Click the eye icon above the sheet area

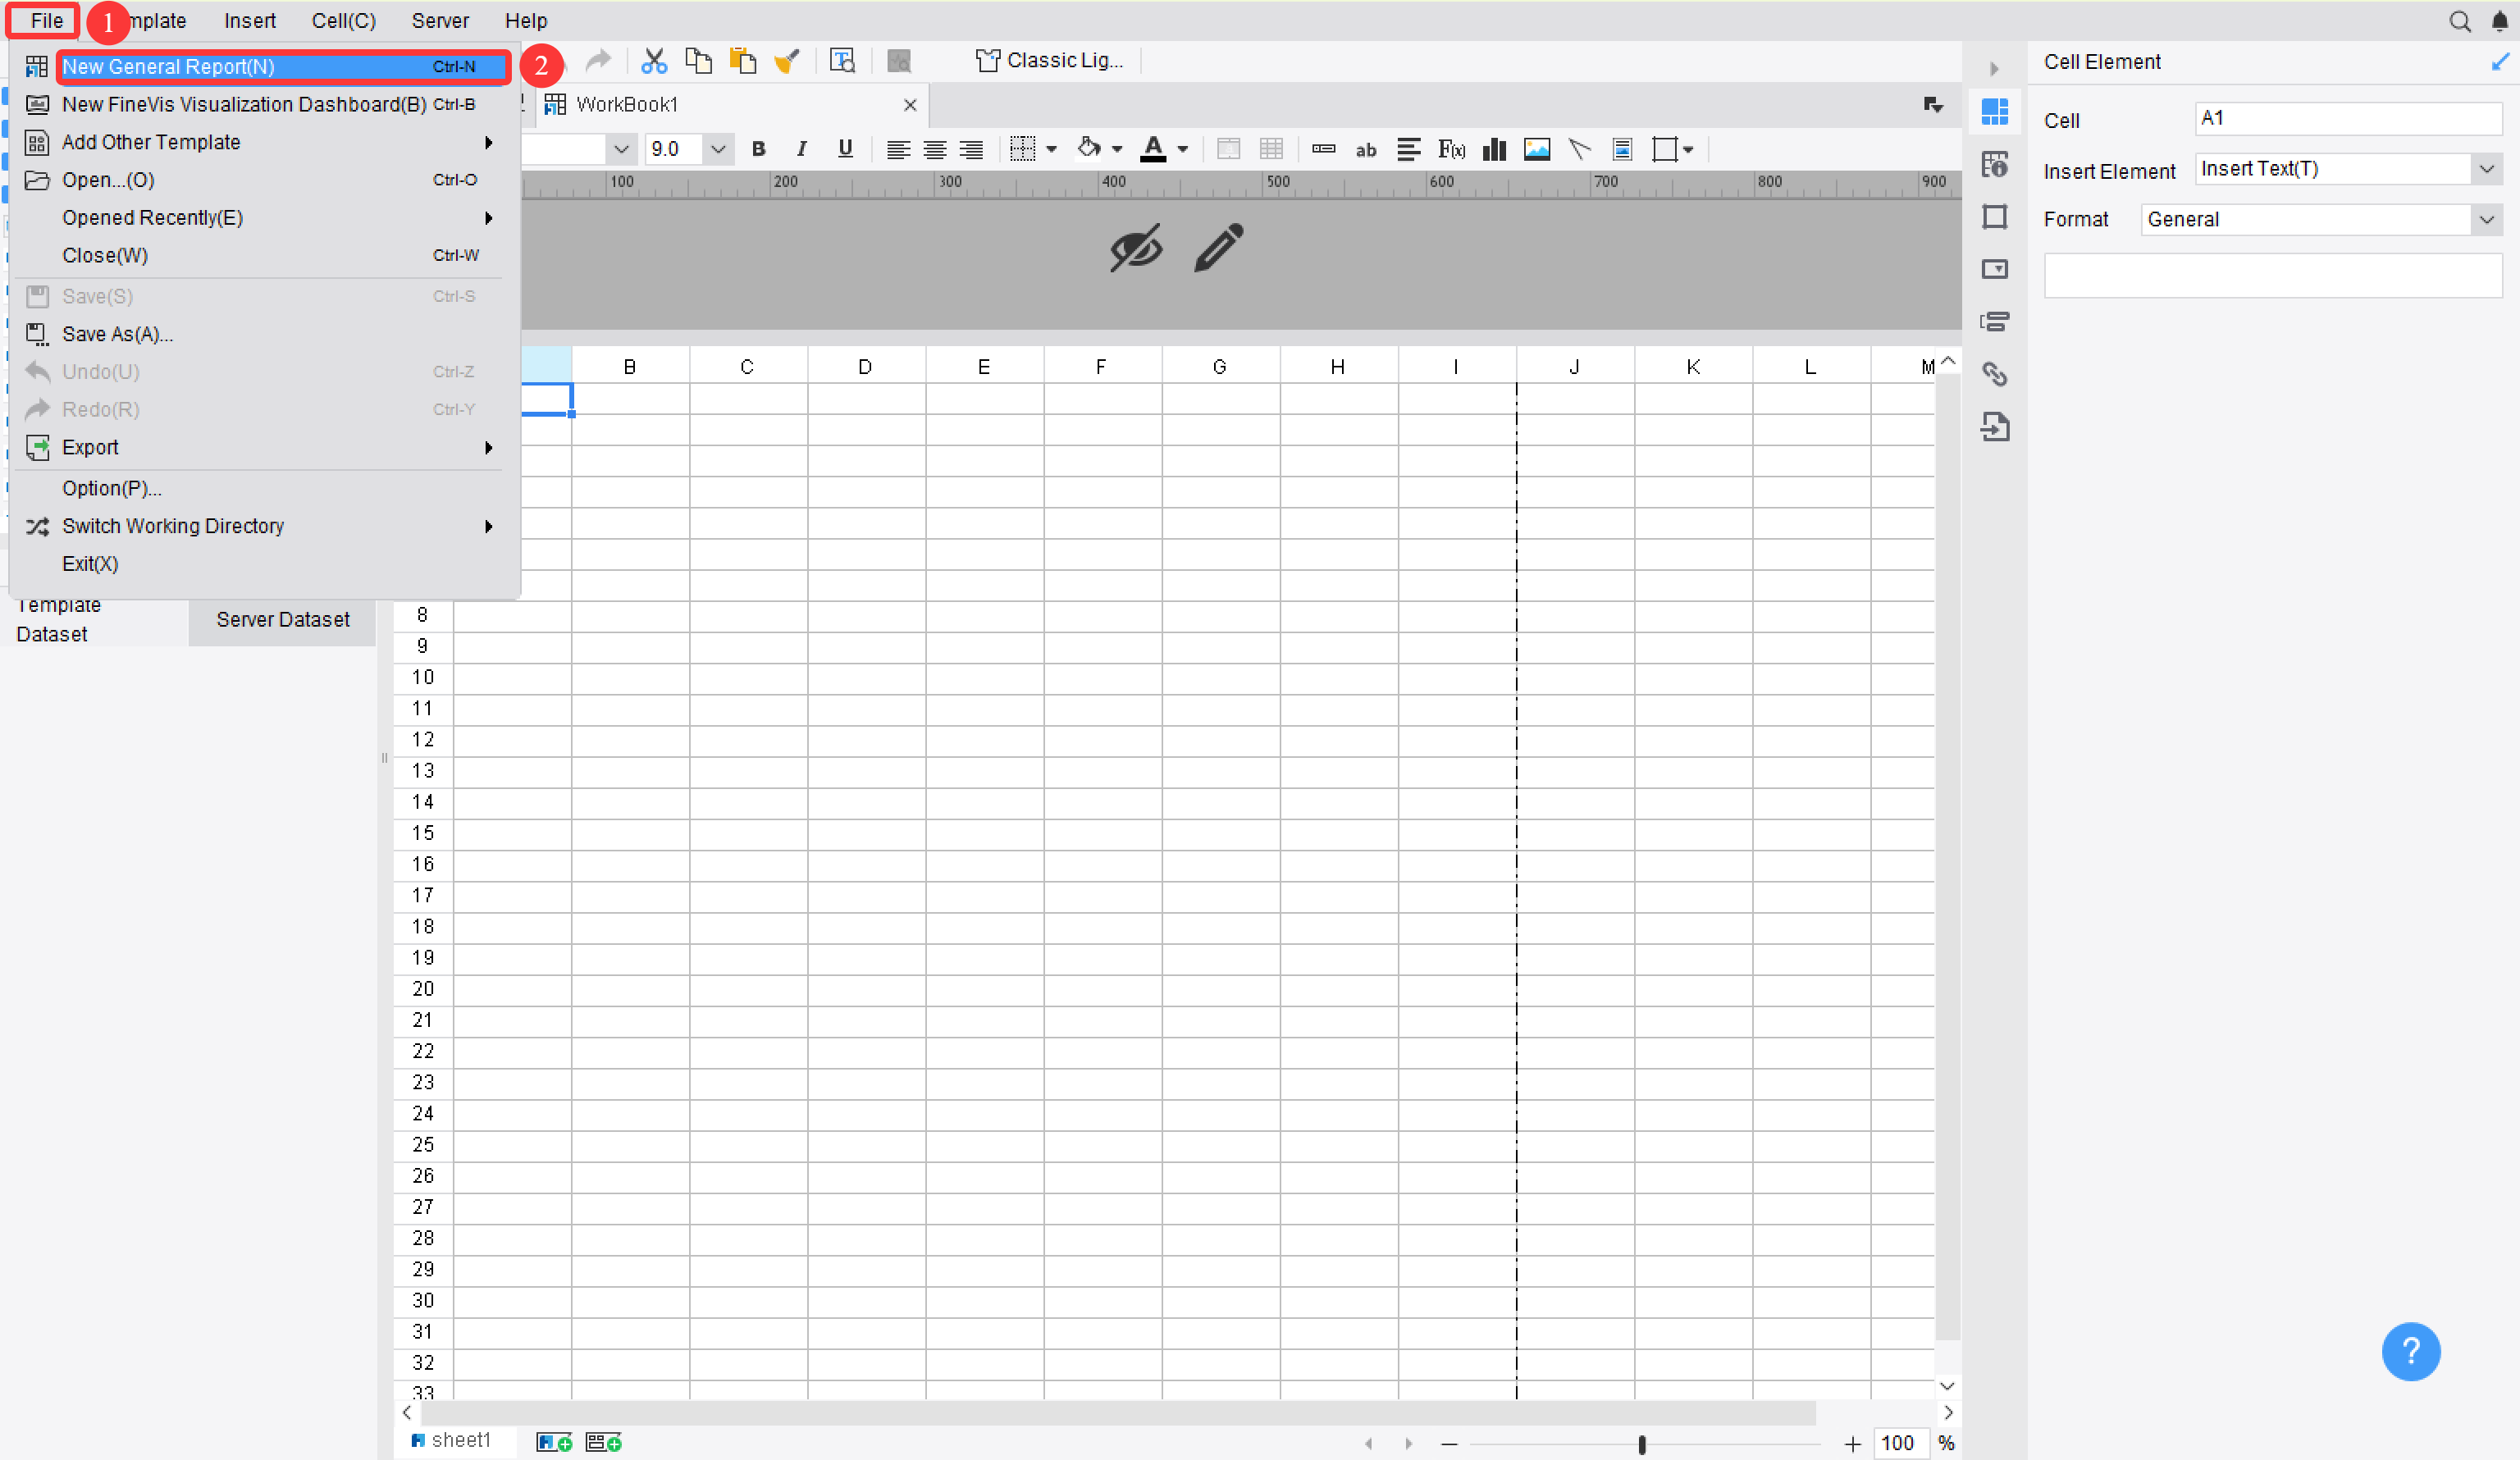[1135, 248]
